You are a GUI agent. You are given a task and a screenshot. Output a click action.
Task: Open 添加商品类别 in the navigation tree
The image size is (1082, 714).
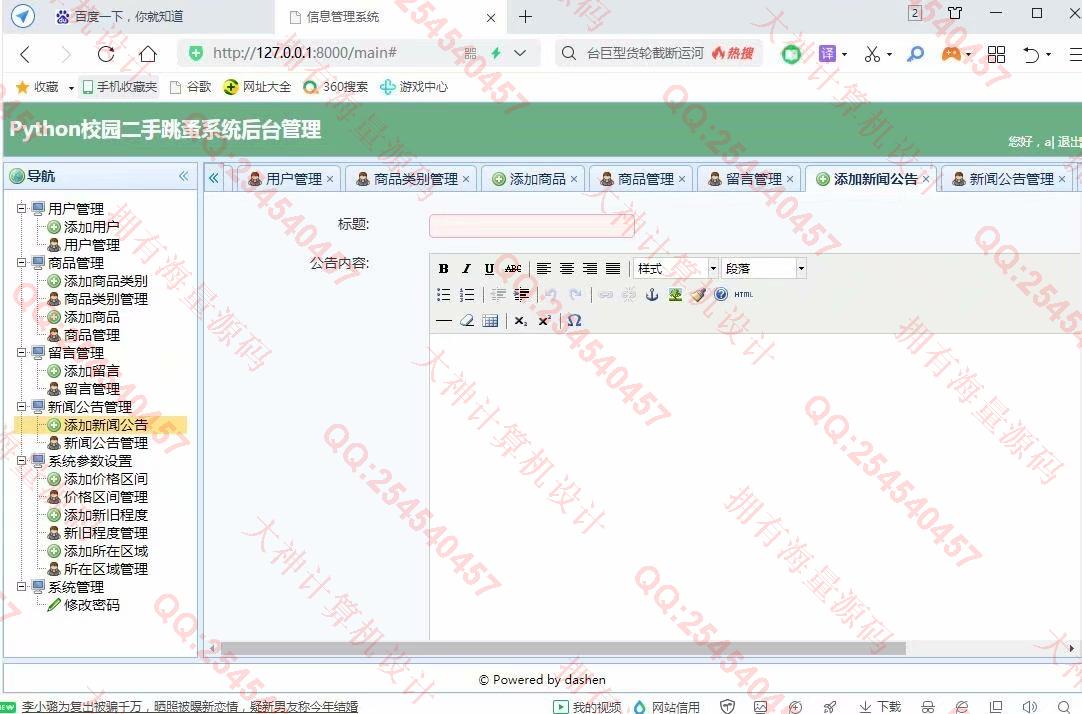(106, 281)
